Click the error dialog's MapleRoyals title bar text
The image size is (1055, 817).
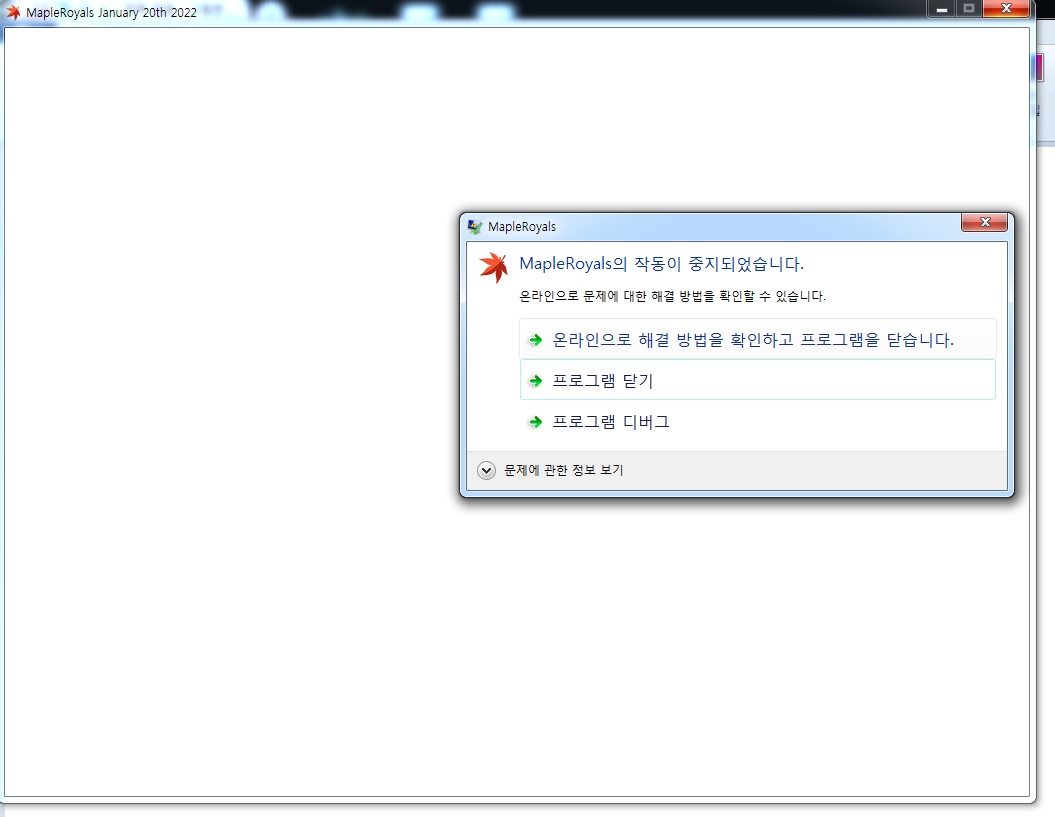522,227
